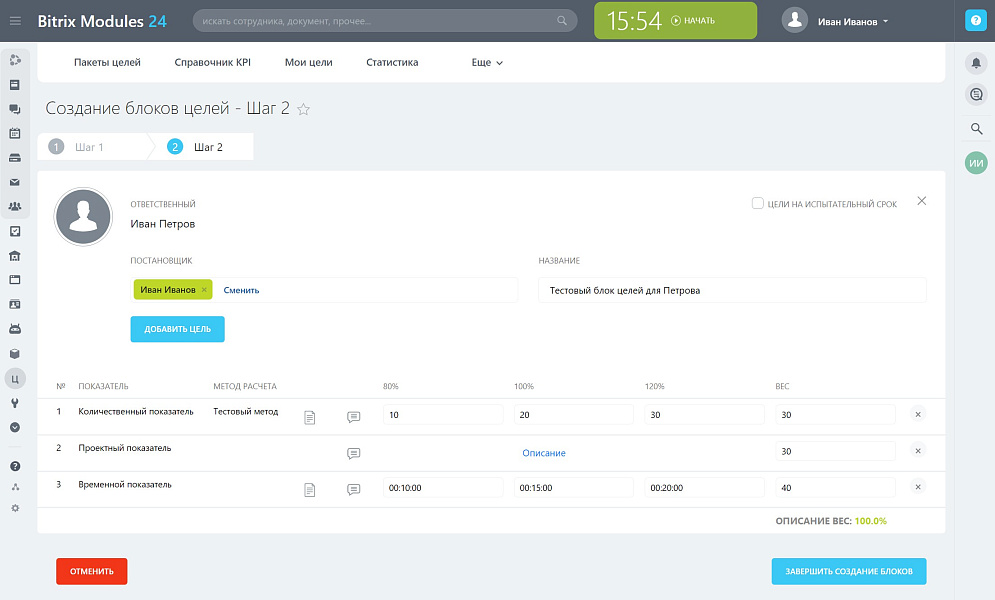Remove the Временной показатель row
The image size is (995, 600).
918,487
